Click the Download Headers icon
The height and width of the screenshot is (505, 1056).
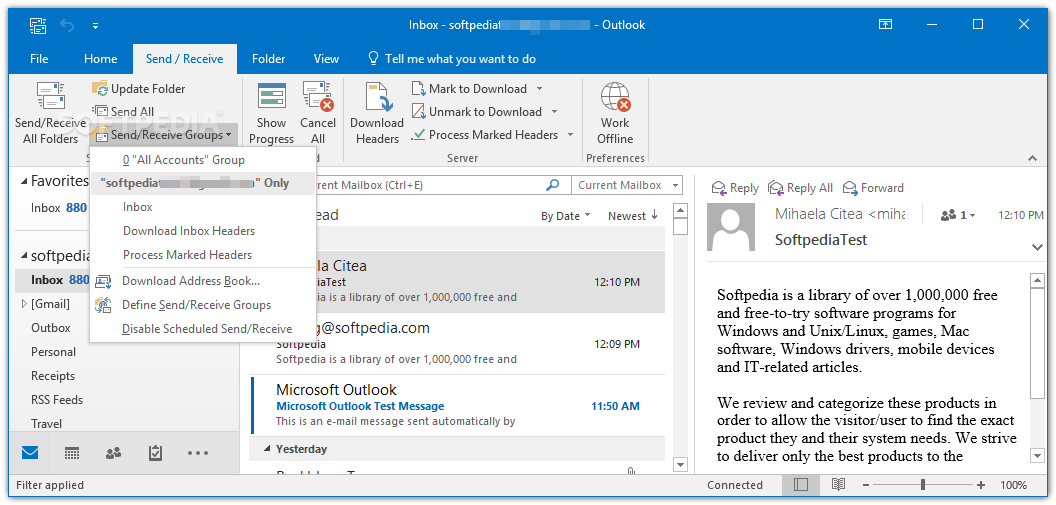[x=377, y=98]
